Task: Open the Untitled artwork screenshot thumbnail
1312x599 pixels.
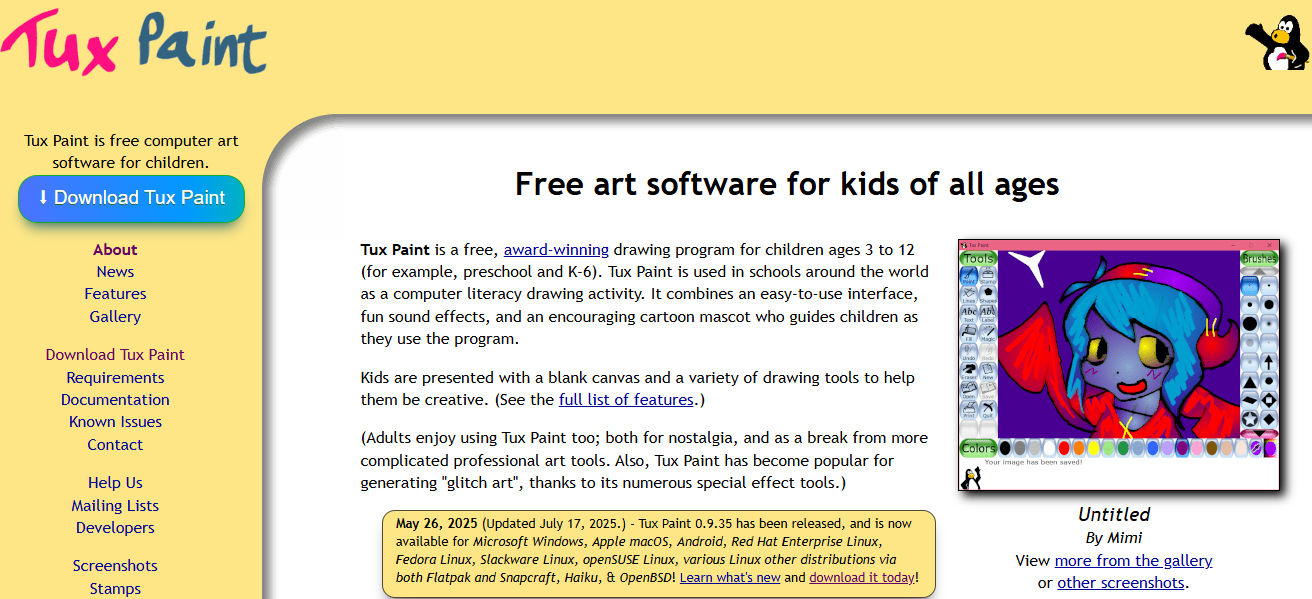Action: (x=1119, y=365)
